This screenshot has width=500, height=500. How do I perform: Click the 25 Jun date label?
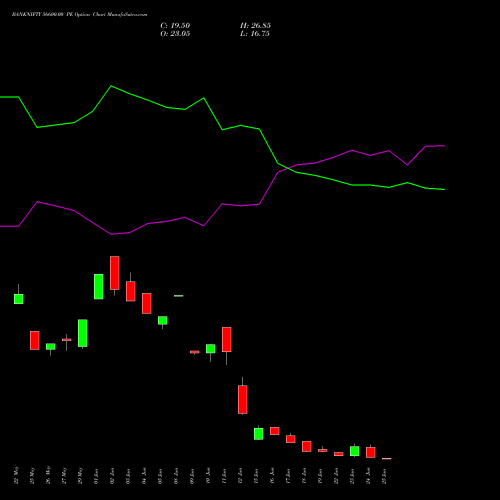[384, 476]
